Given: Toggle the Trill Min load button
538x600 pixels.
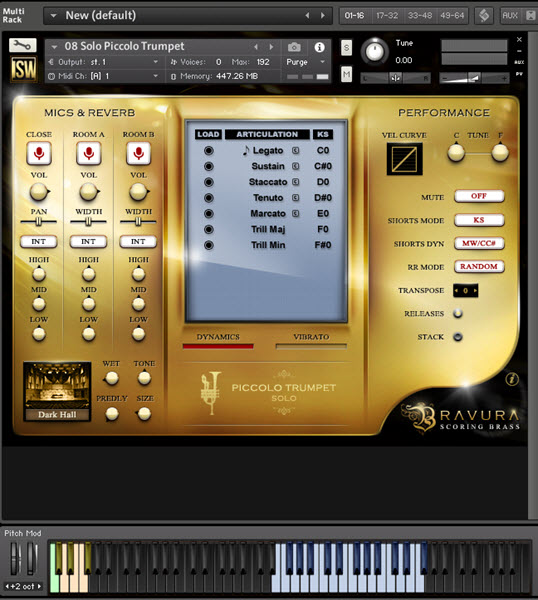Looking at the screenshot, I should click(x=209, y=245).
